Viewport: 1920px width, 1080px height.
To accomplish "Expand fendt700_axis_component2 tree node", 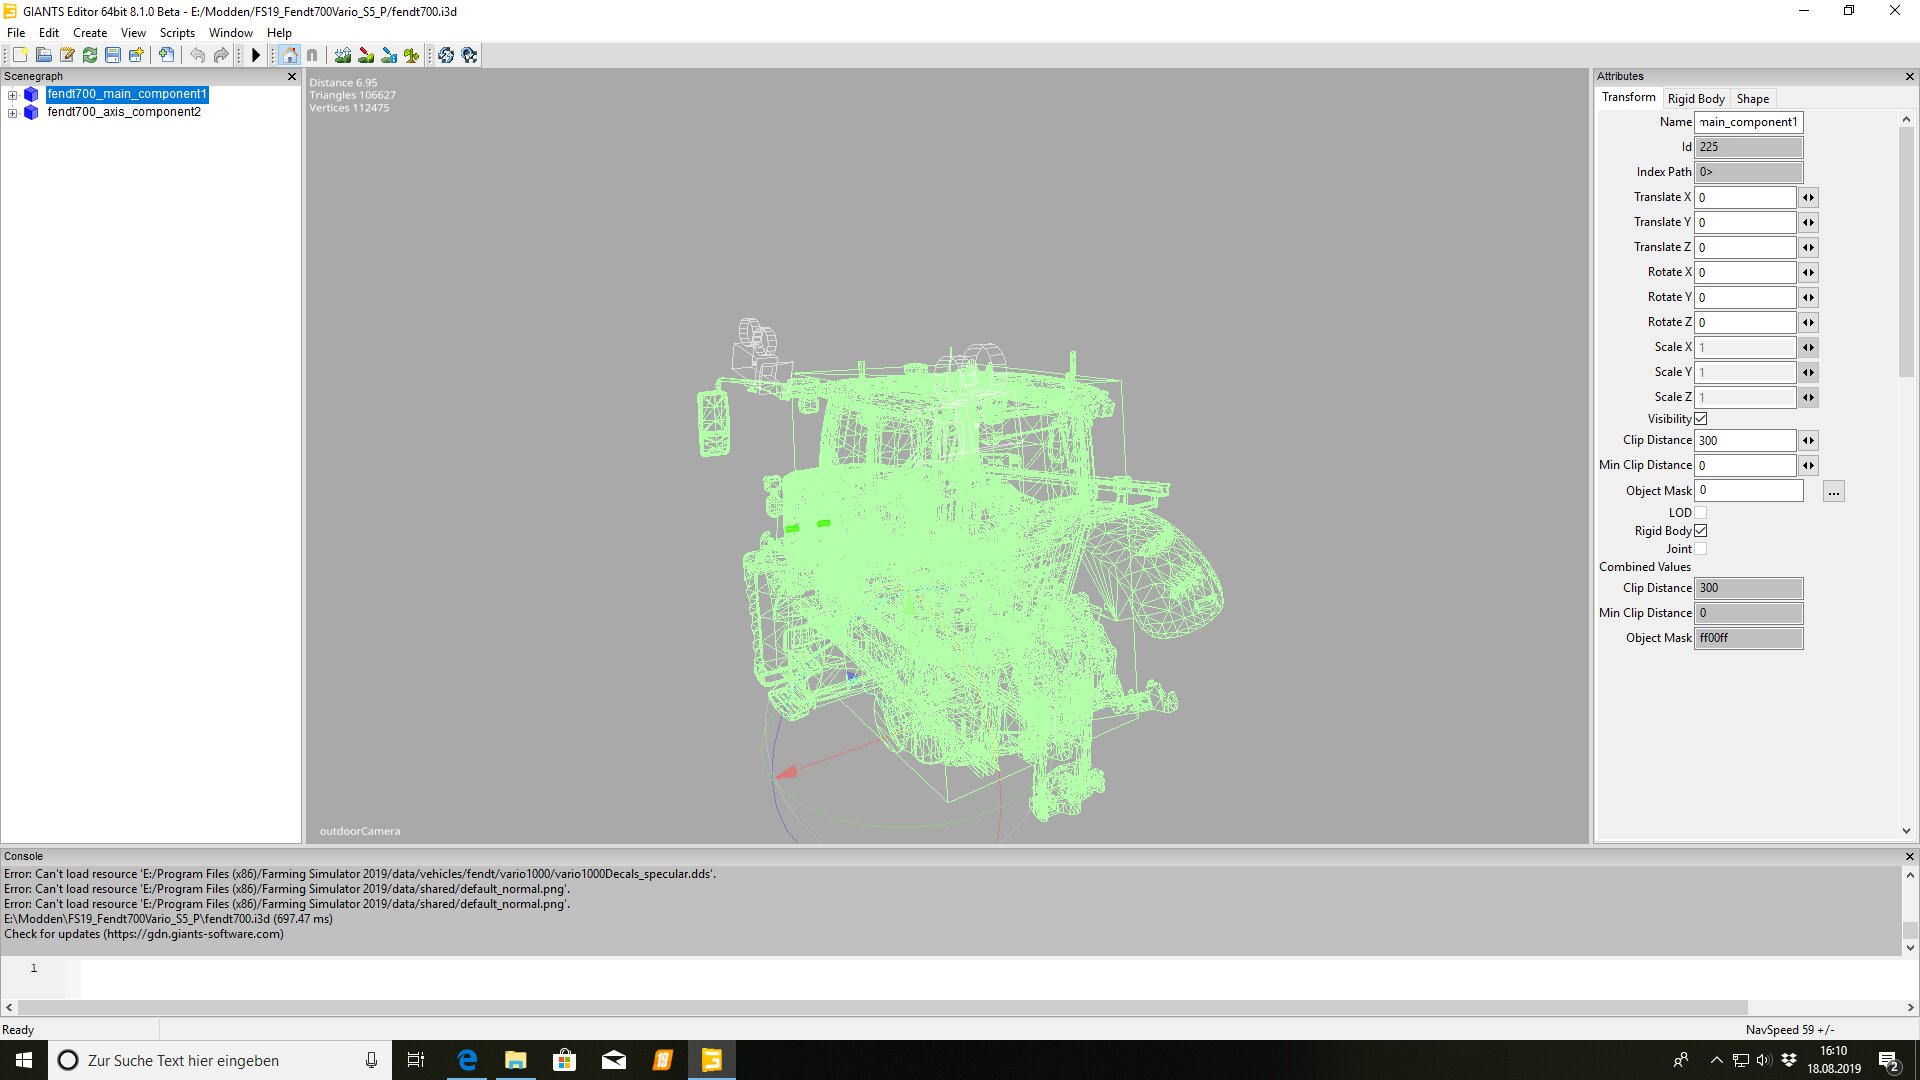I will [12, 113].
